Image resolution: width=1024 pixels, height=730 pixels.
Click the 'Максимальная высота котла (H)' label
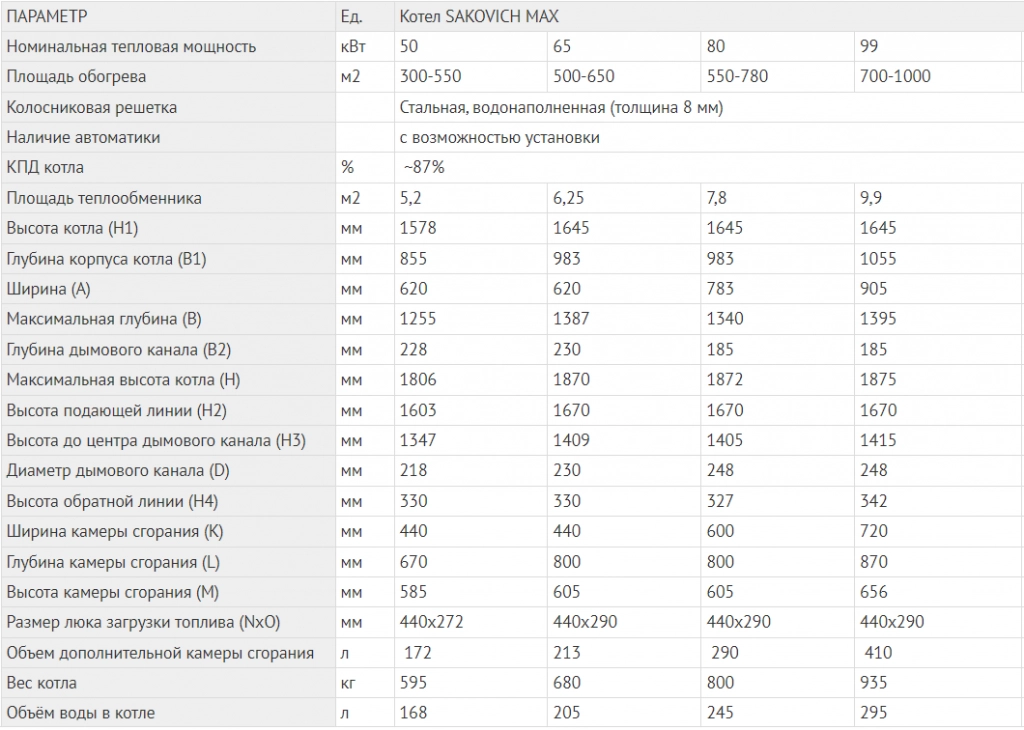tap(123, 380)
